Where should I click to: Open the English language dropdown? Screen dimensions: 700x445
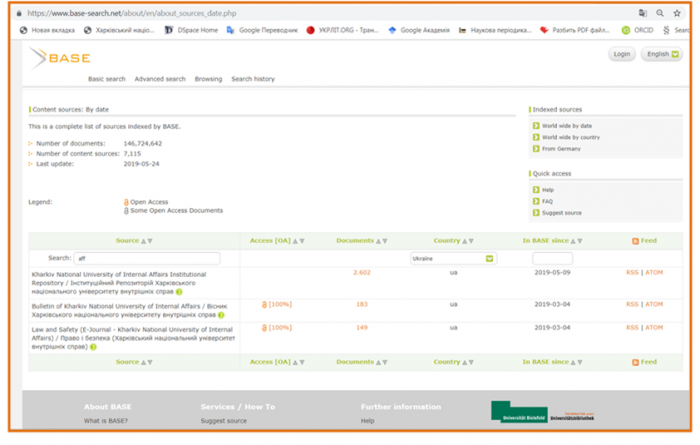[x=661, y=54]
